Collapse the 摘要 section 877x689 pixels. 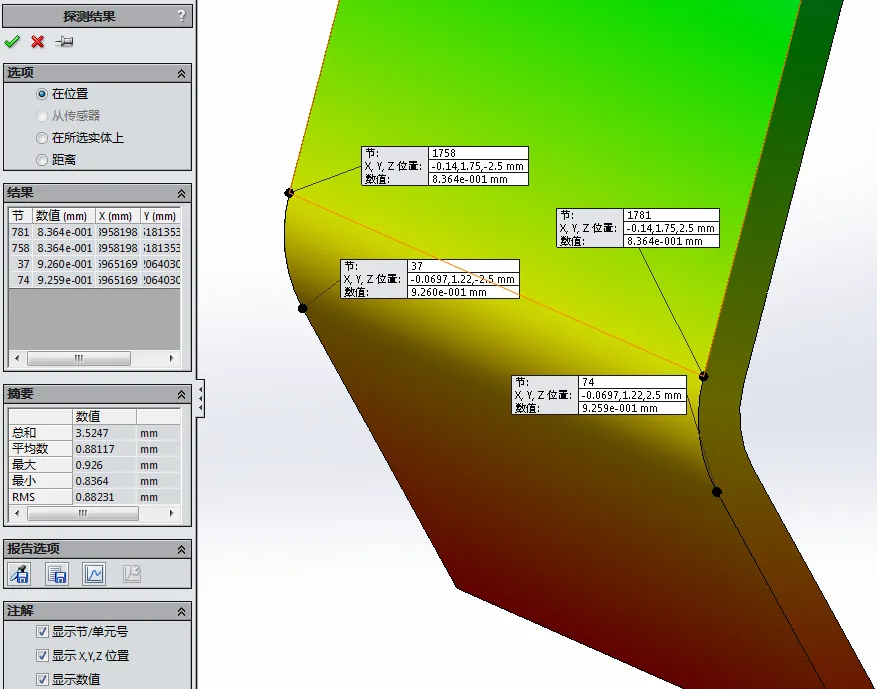click(x=181, y=394)
